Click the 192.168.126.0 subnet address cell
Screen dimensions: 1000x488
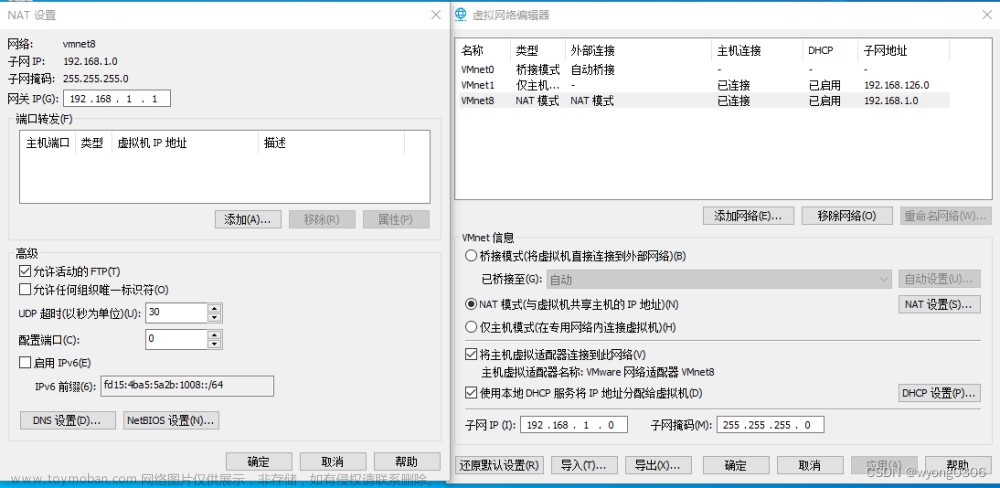(896, 85)
